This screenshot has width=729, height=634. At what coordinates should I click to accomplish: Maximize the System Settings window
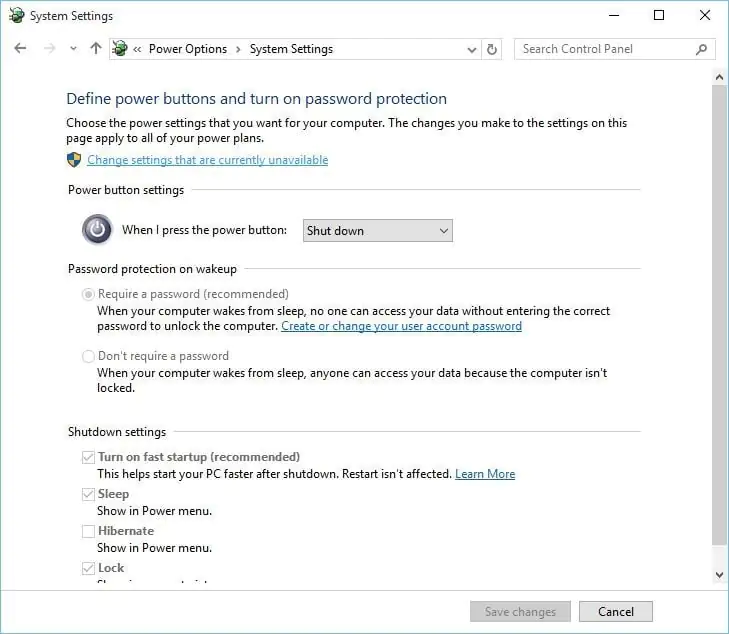click(x=659, y=15)
